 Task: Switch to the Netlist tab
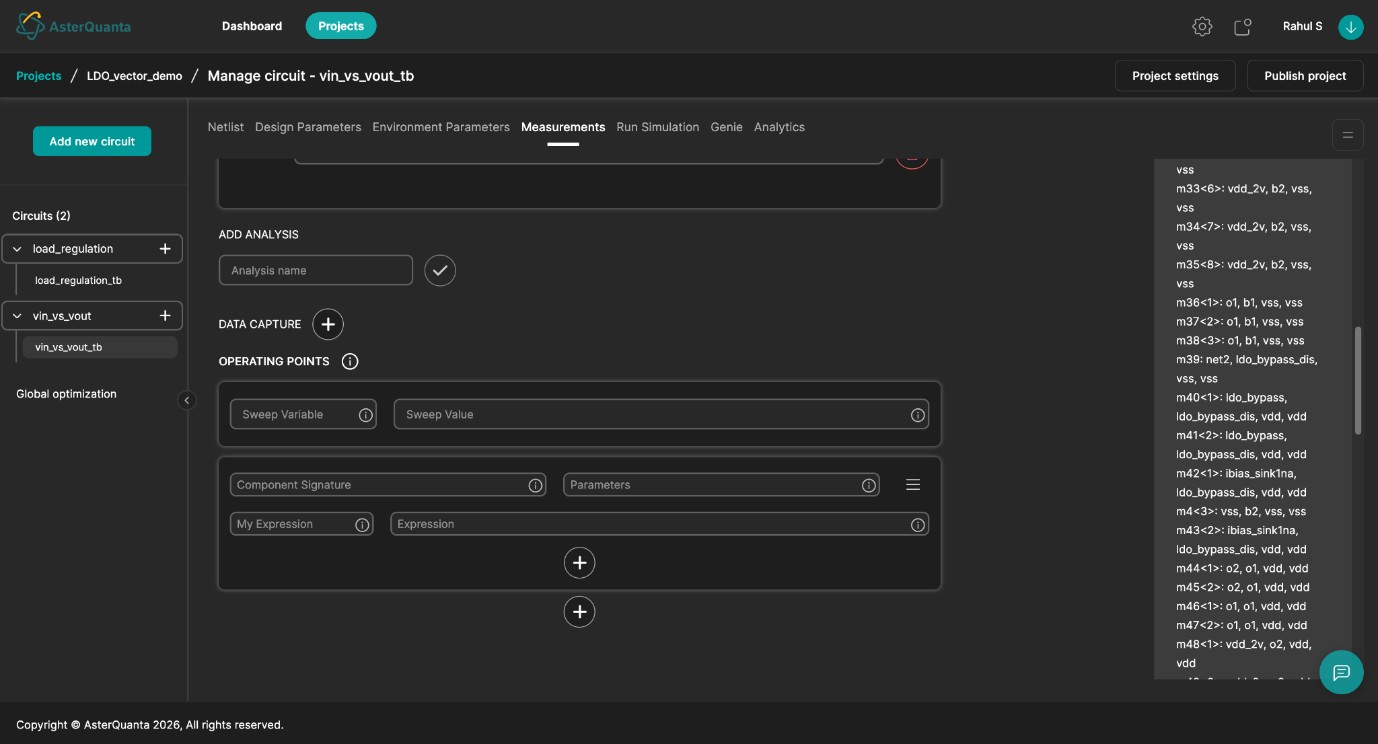pyautogui.click(x=226, y=127)
